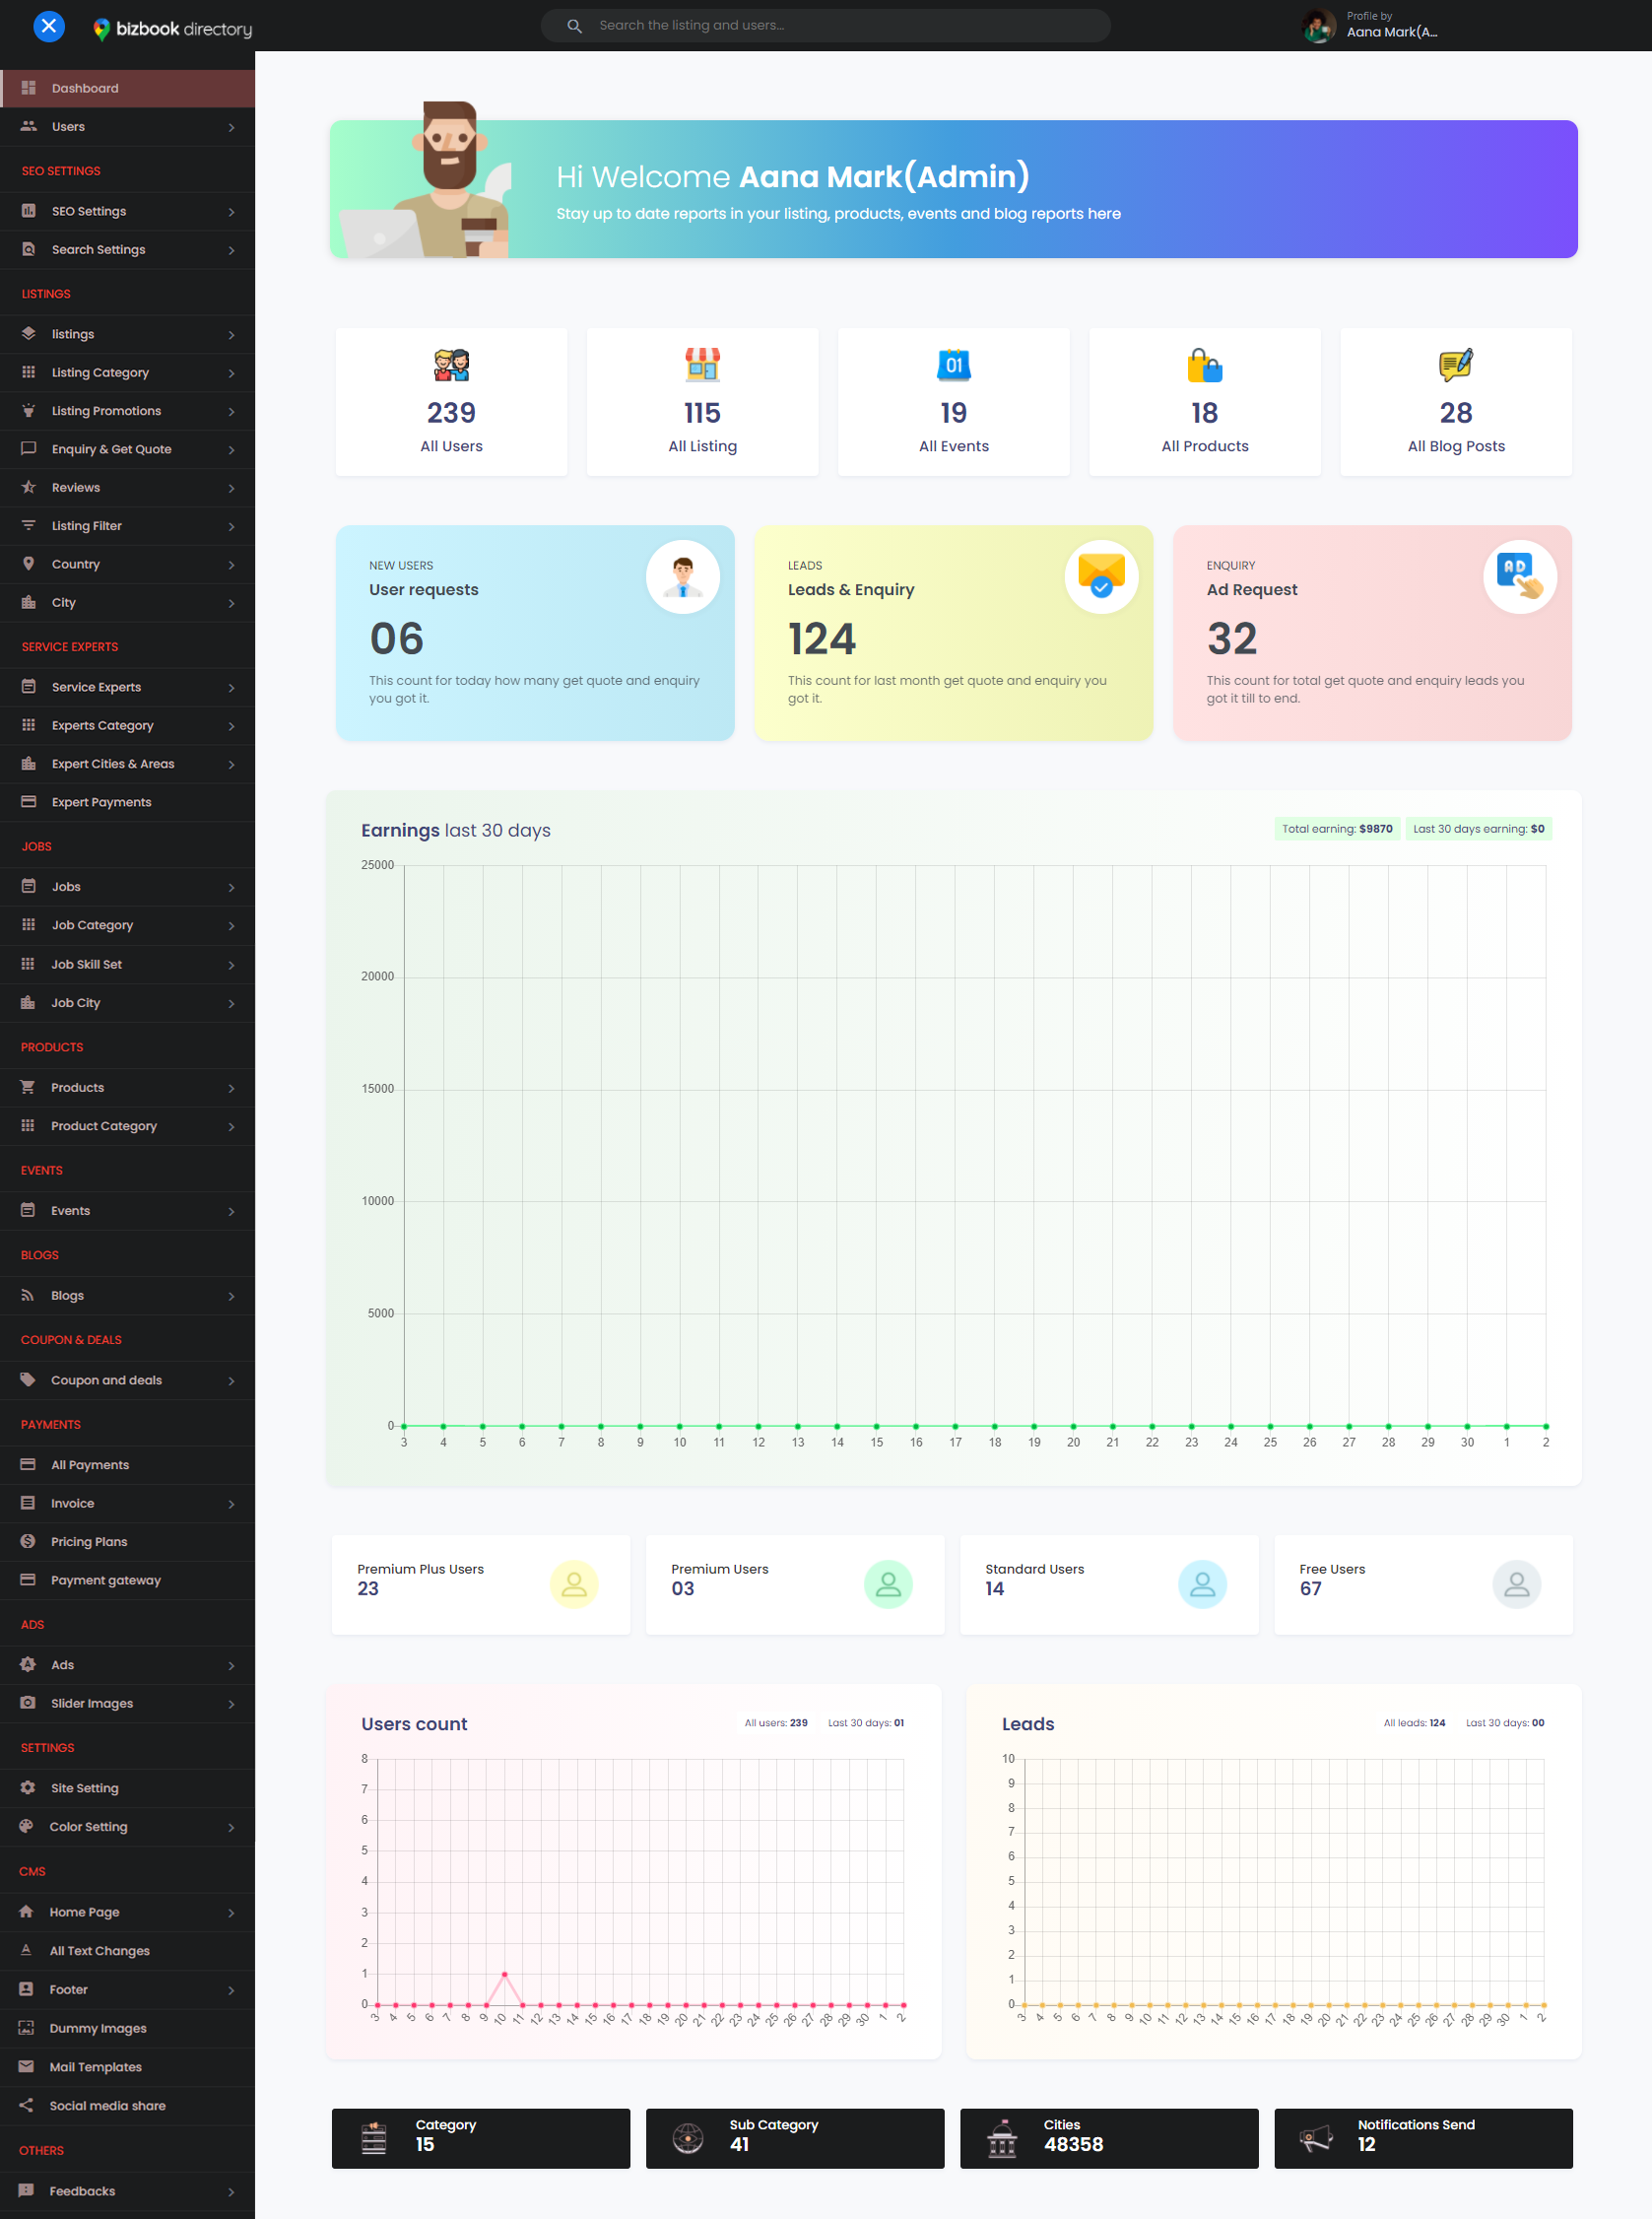Open the search magnifier in top bar
This screenshot has width=1652, height=2219.
click(x=574, y=25)
